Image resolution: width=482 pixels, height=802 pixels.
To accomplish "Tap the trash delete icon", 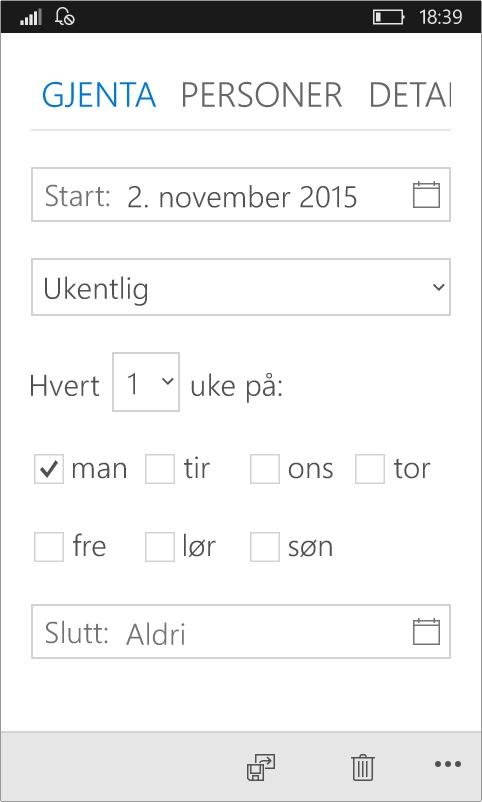I will tap(363, 767).
